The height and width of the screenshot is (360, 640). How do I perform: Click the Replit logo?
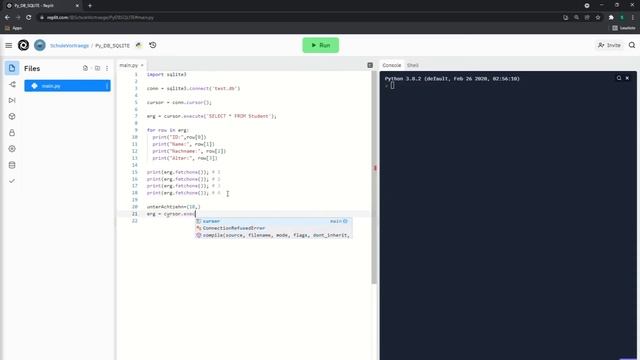(x=23, y=45)
